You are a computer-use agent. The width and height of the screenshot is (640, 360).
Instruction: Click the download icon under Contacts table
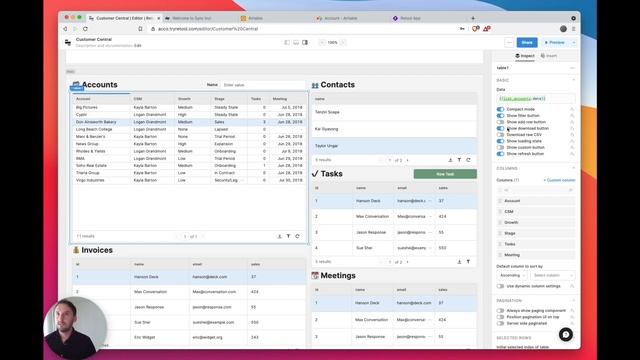pyautogui.click(x=450, y=160)
